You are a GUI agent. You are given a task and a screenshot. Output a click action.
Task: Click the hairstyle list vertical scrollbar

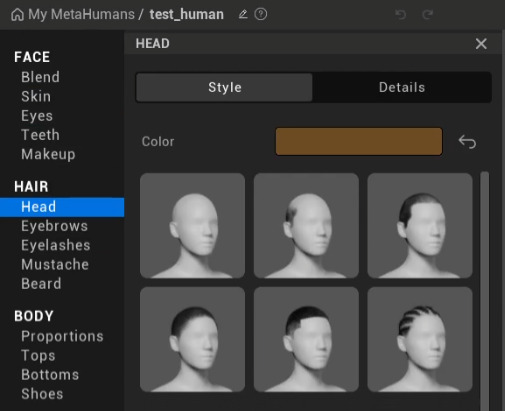pyautogui.click(x=485, y=290)
